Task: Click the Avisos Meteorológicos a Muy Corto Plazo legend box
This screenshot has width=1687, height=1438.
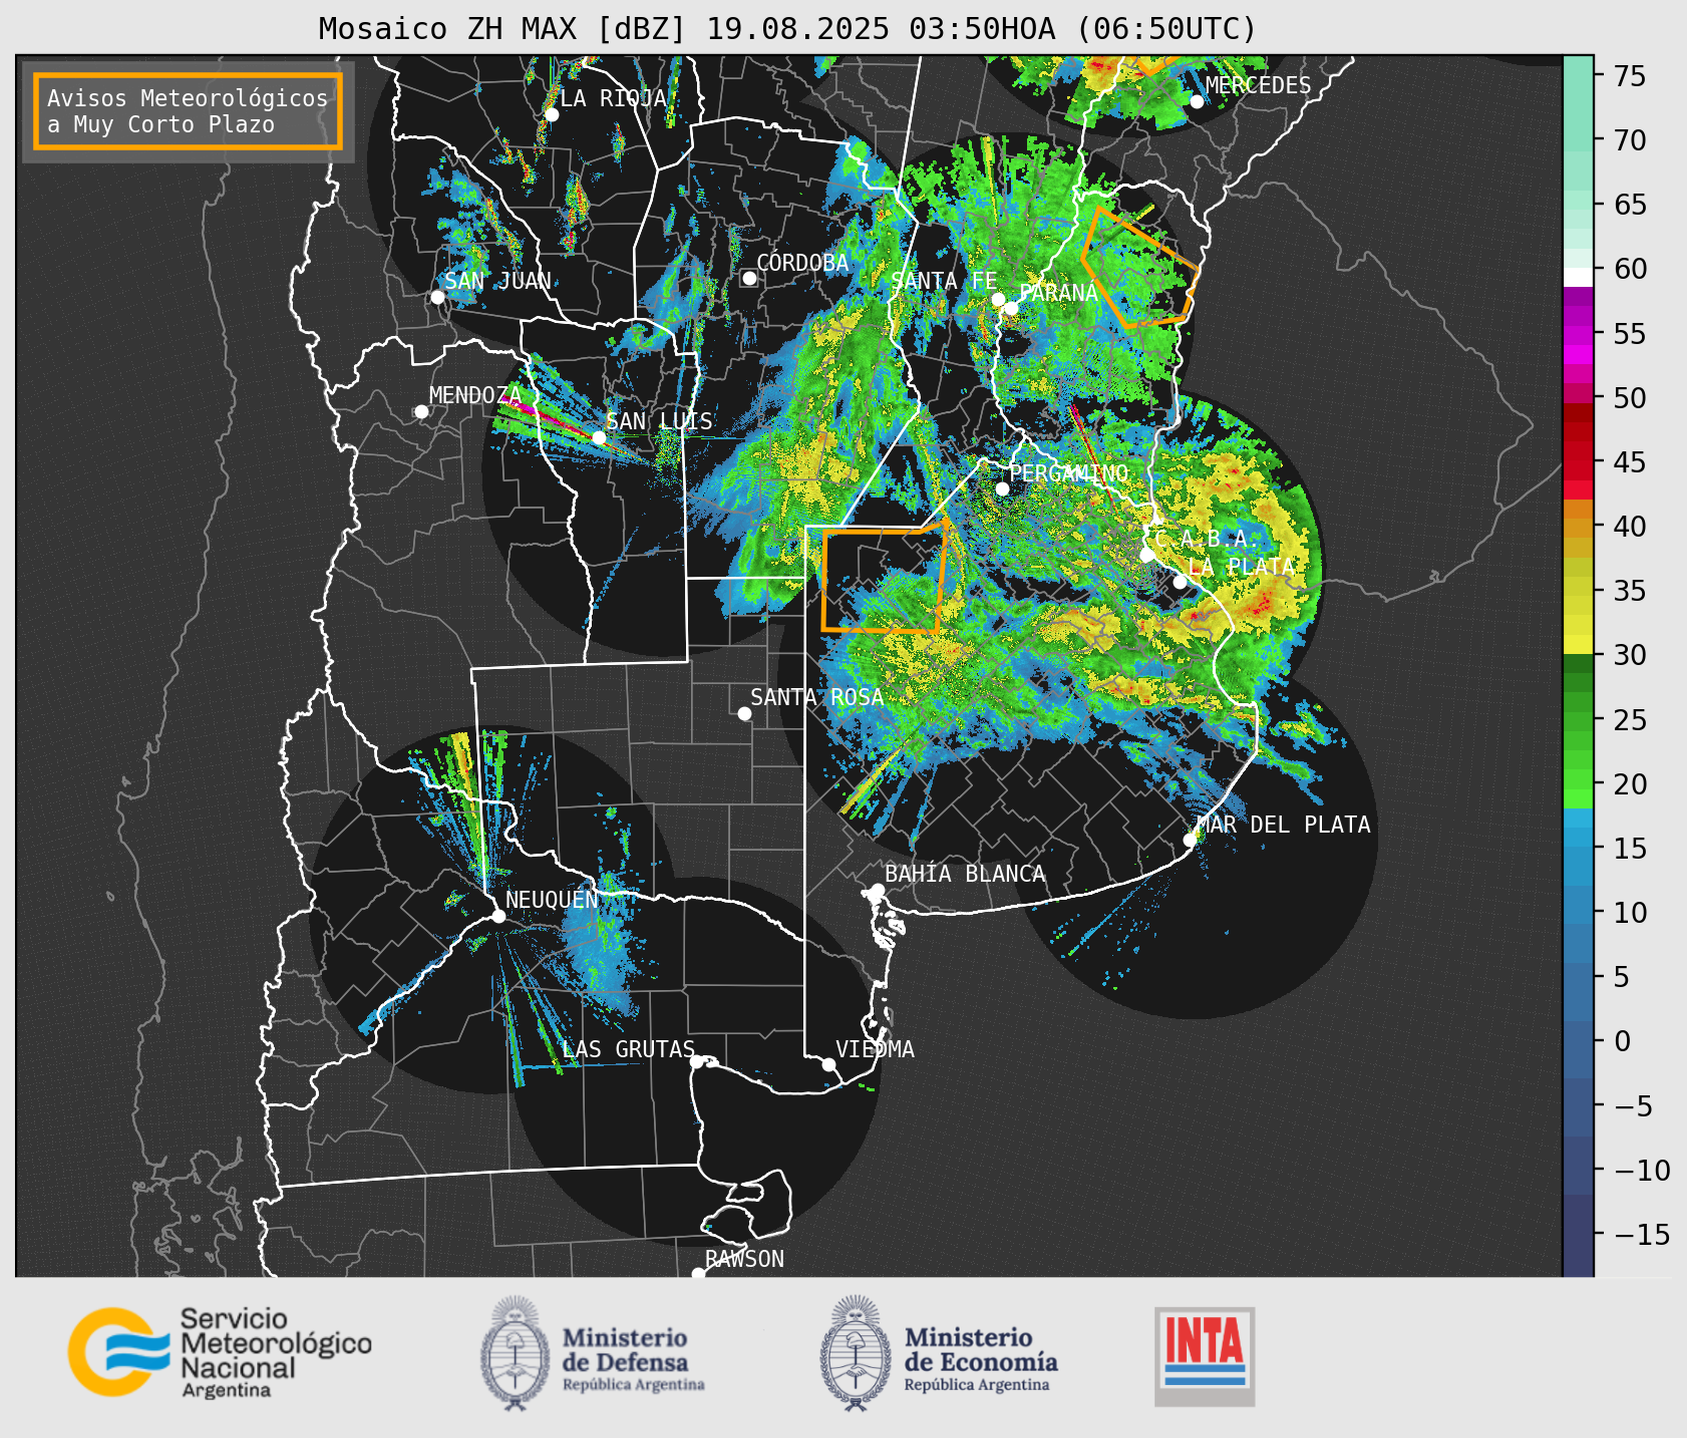Action: coord(188,111)
